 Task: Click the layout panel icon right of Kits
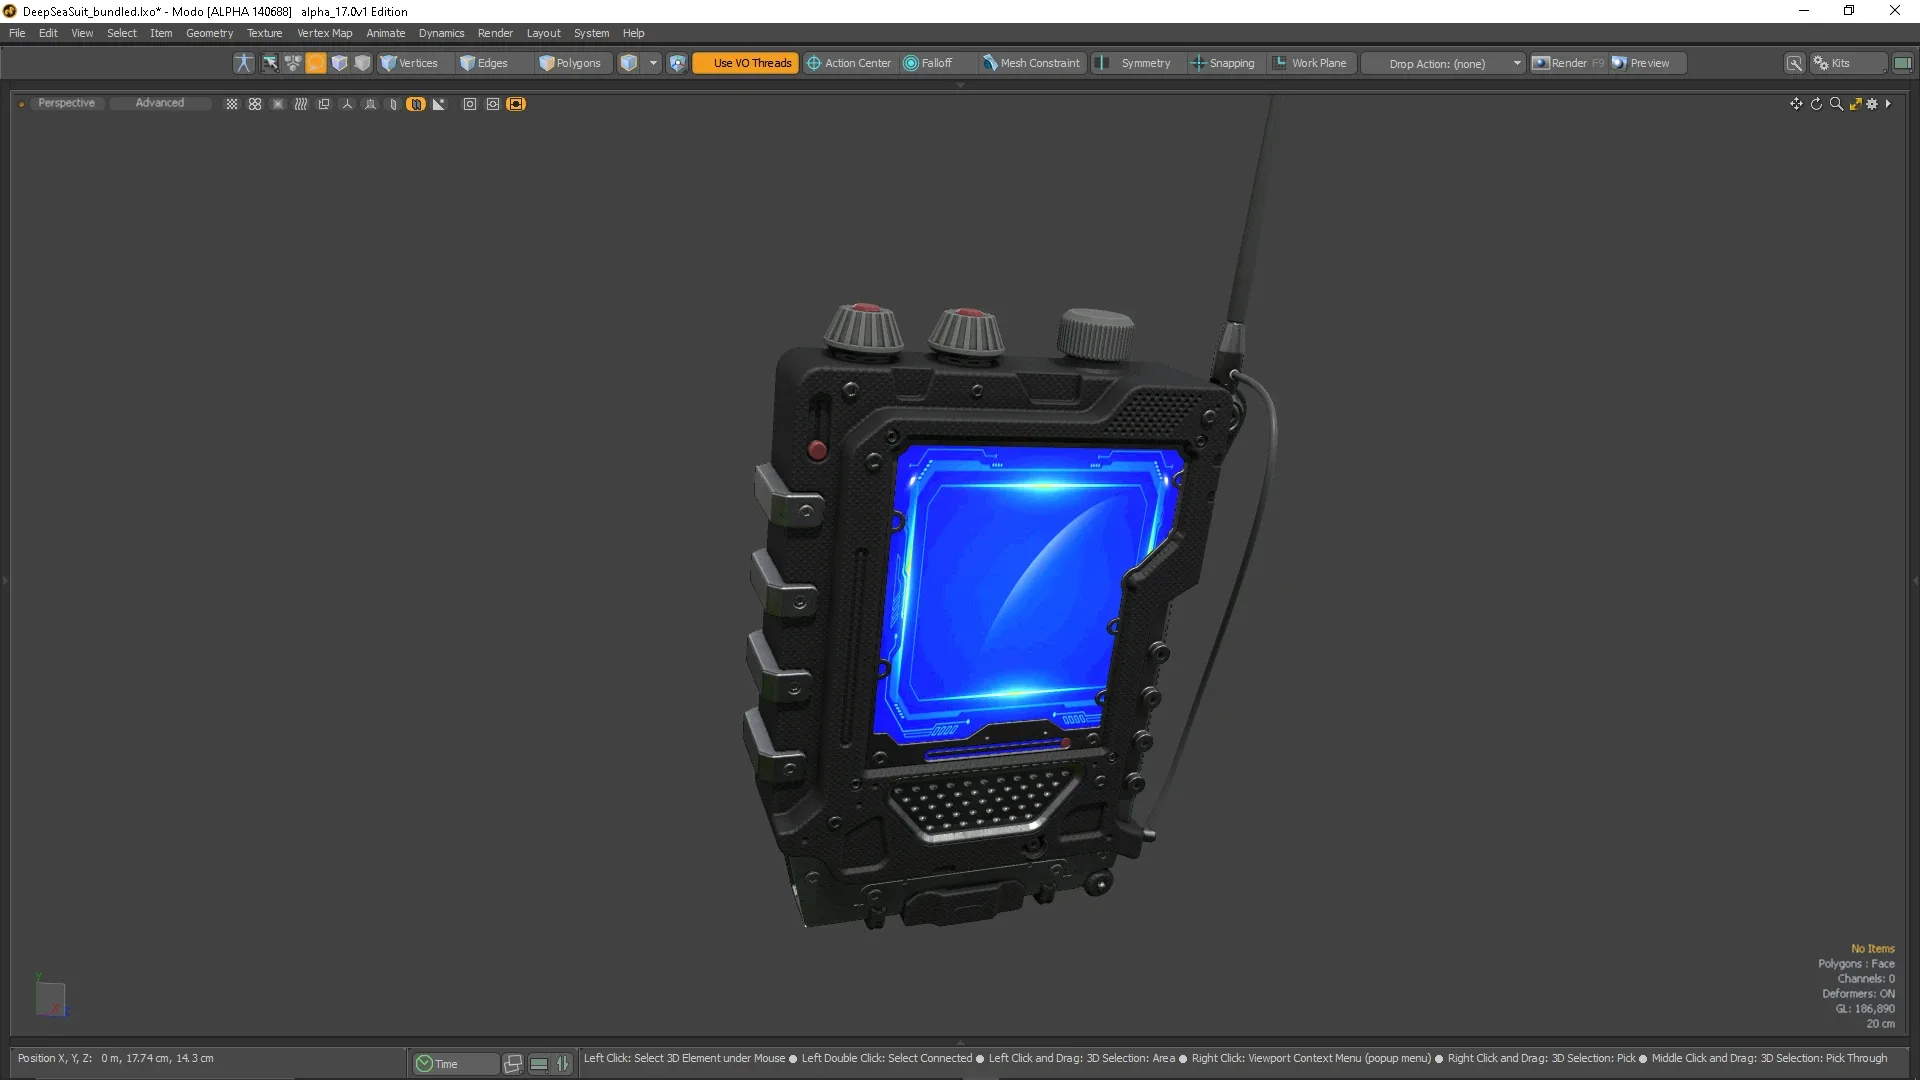click(1902, 63)
